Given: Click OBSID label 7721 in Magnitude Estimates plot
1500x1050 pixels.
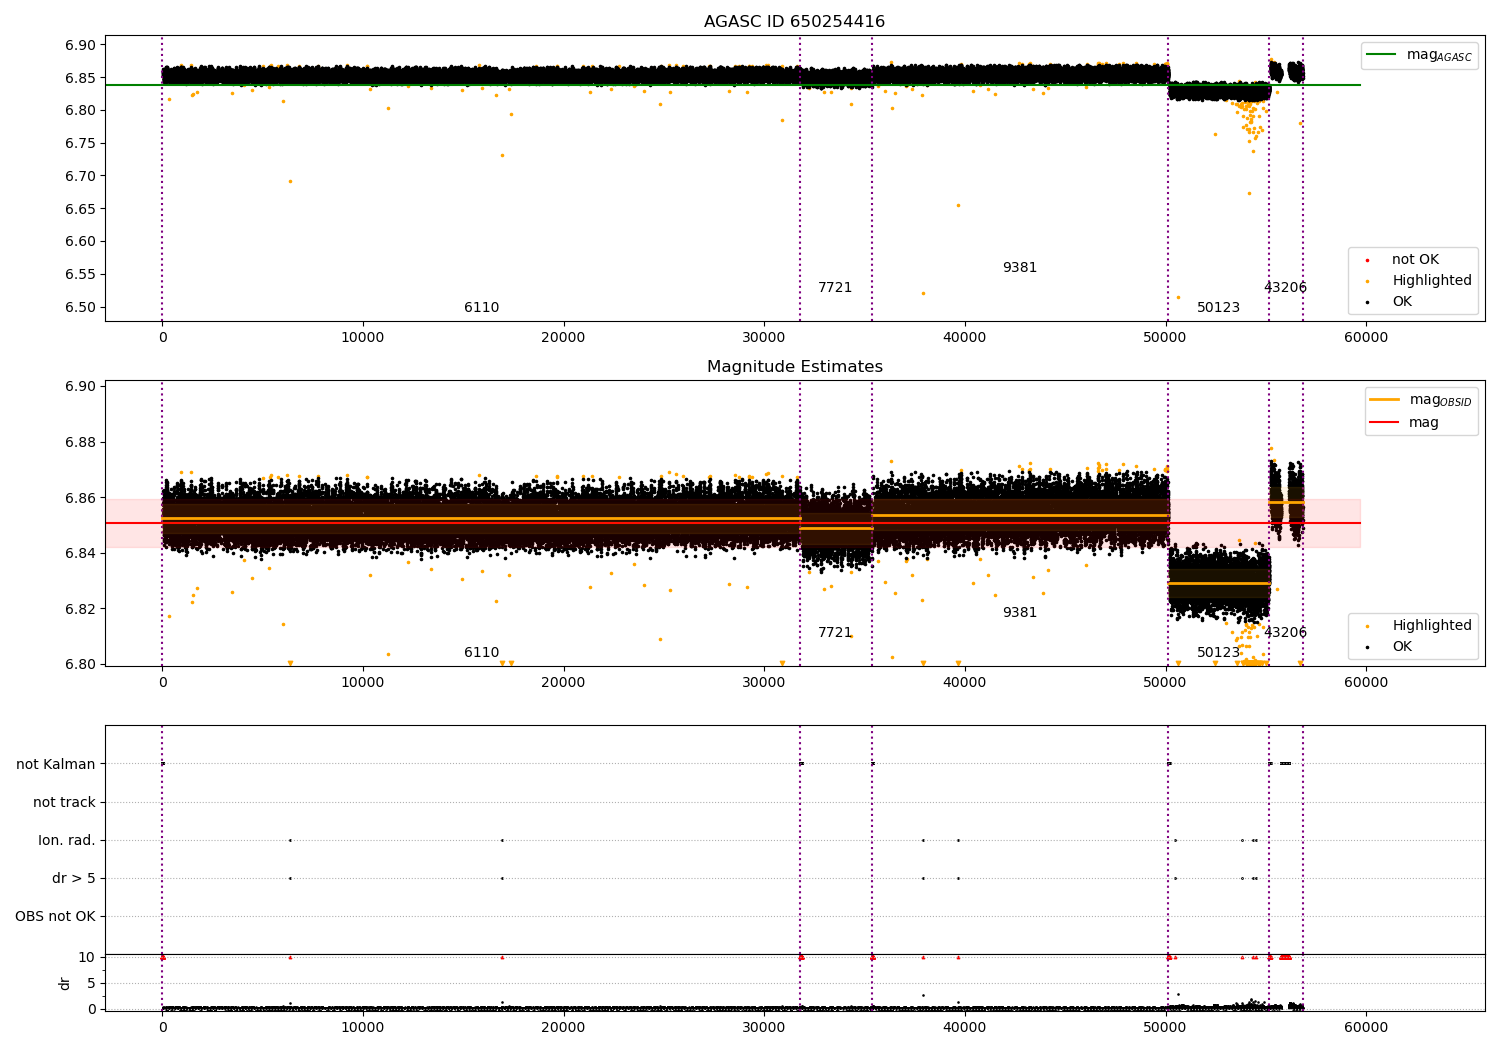Looking at the screenshot, I should (x=835, y=633).
